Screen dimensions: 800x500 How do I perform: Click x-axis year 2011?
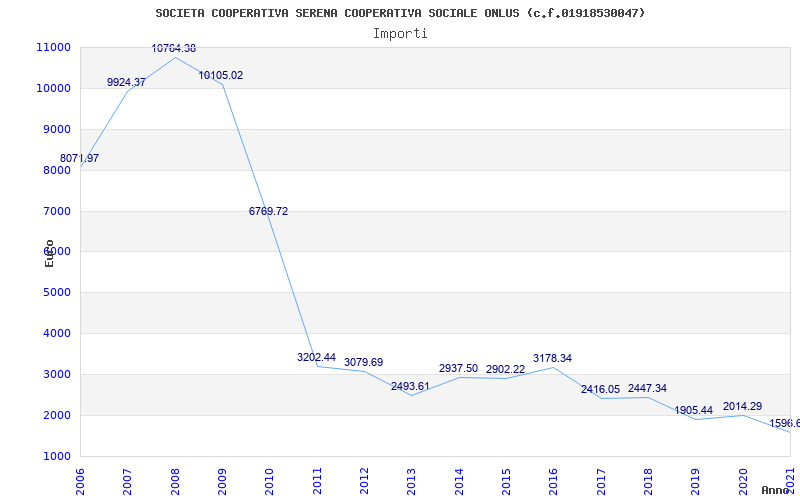(317, 482)
